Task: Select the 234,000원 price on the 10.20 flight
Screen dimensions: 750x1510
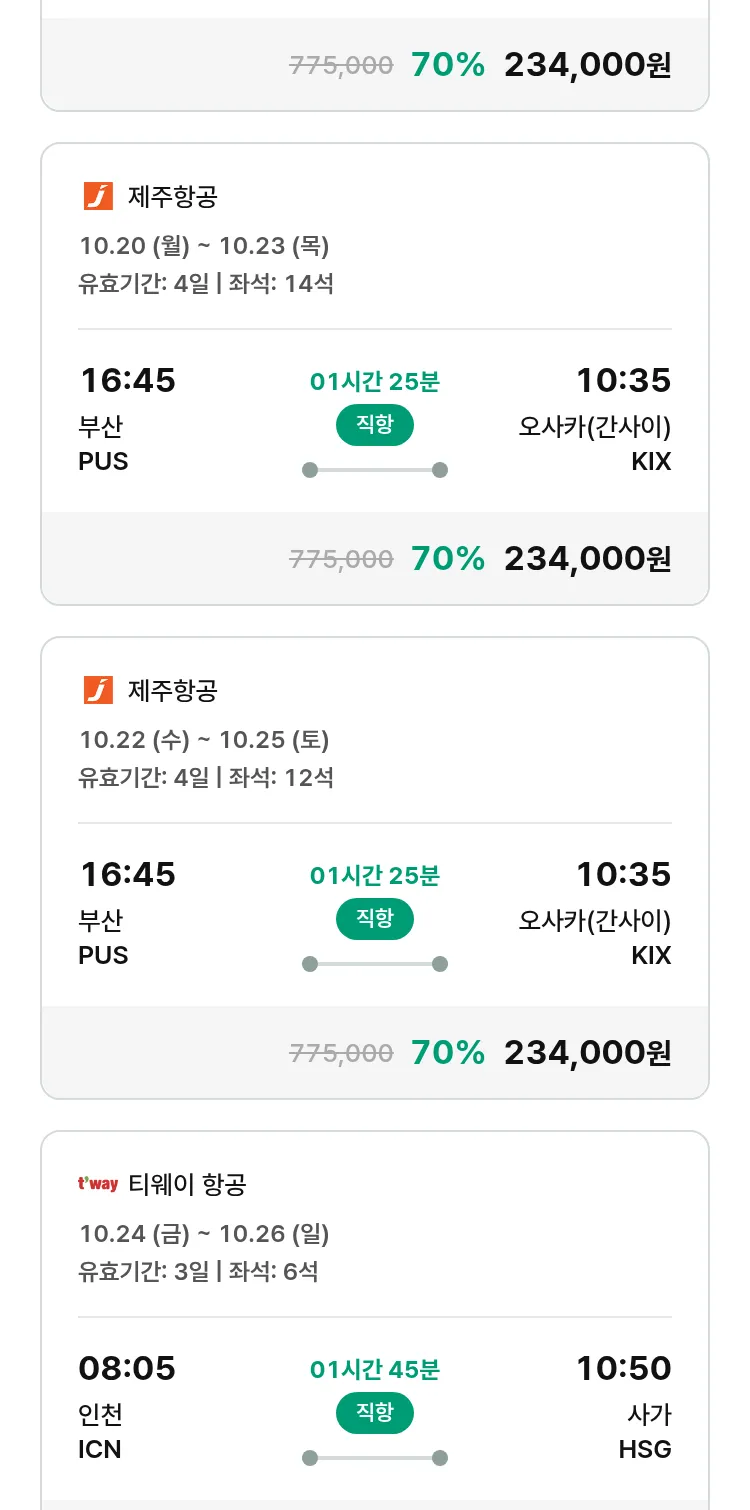Action: 587,558
